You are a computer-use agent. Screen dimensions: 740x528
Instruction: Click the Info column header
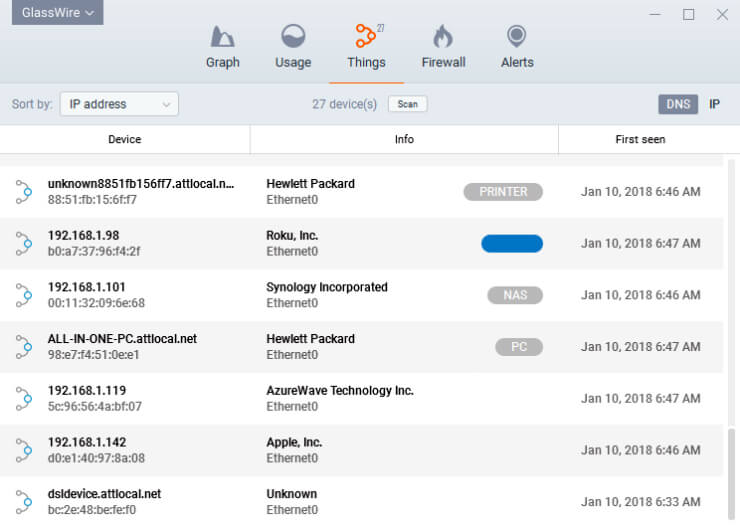tap(404, 139)
